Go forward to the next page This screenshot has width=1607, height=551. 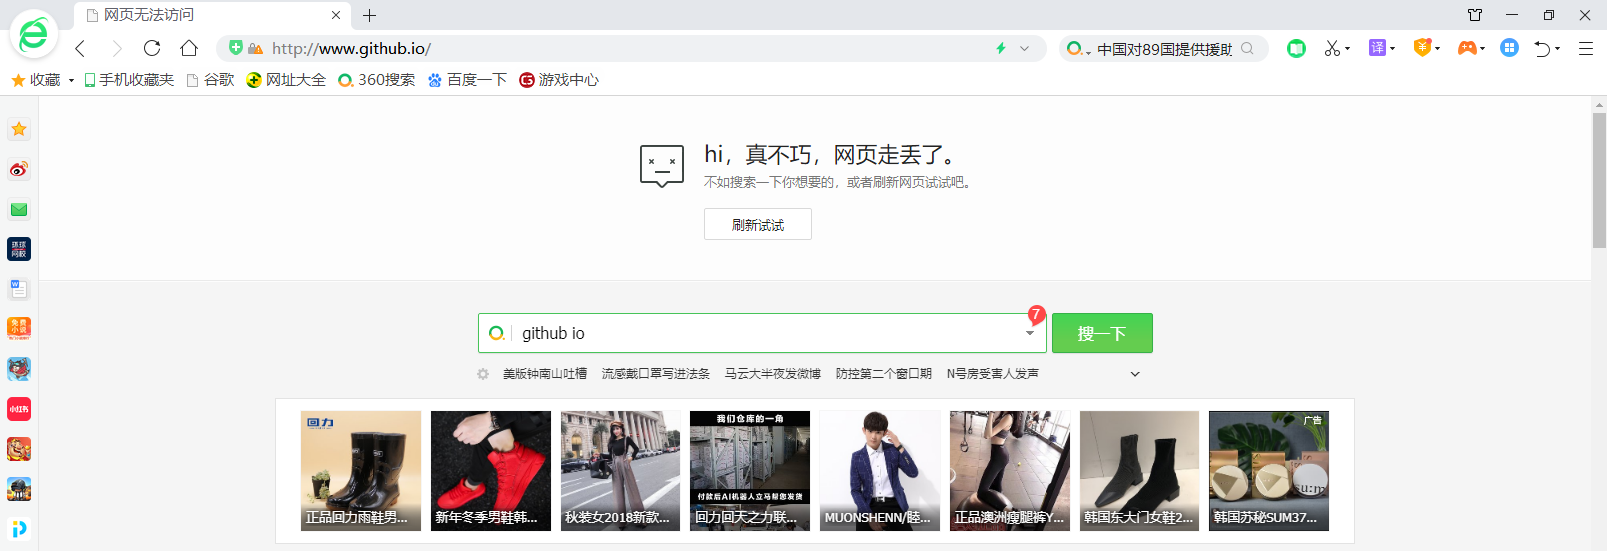tap(117, 48)
